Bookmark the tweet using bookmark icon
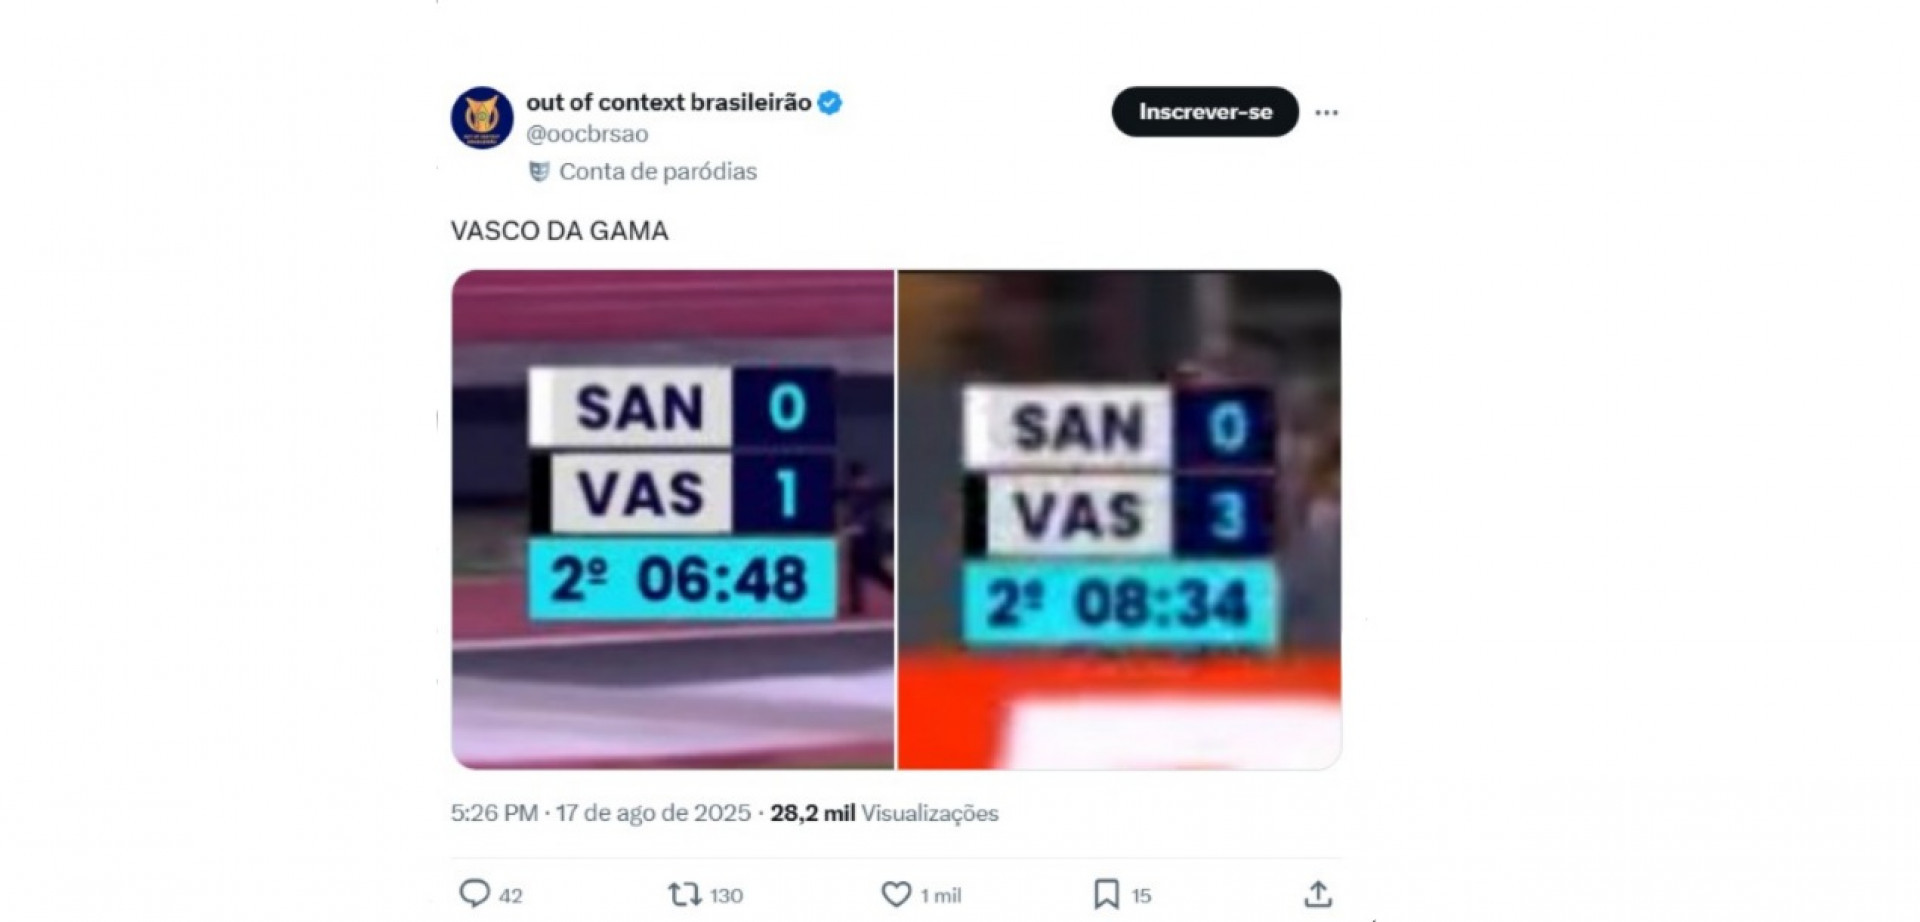 pyautogui.click(x=1105, y=895)
